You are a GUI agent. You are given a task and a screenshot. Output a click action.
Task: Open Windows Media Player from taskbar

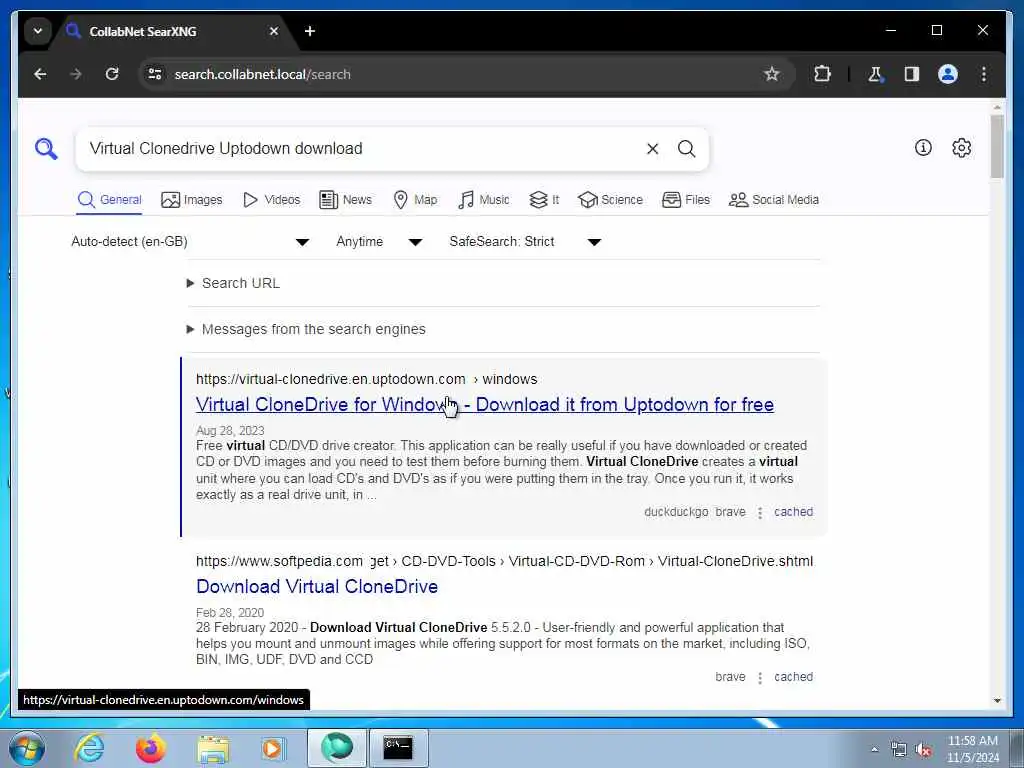pyautogui.click(x=273, y=748)
